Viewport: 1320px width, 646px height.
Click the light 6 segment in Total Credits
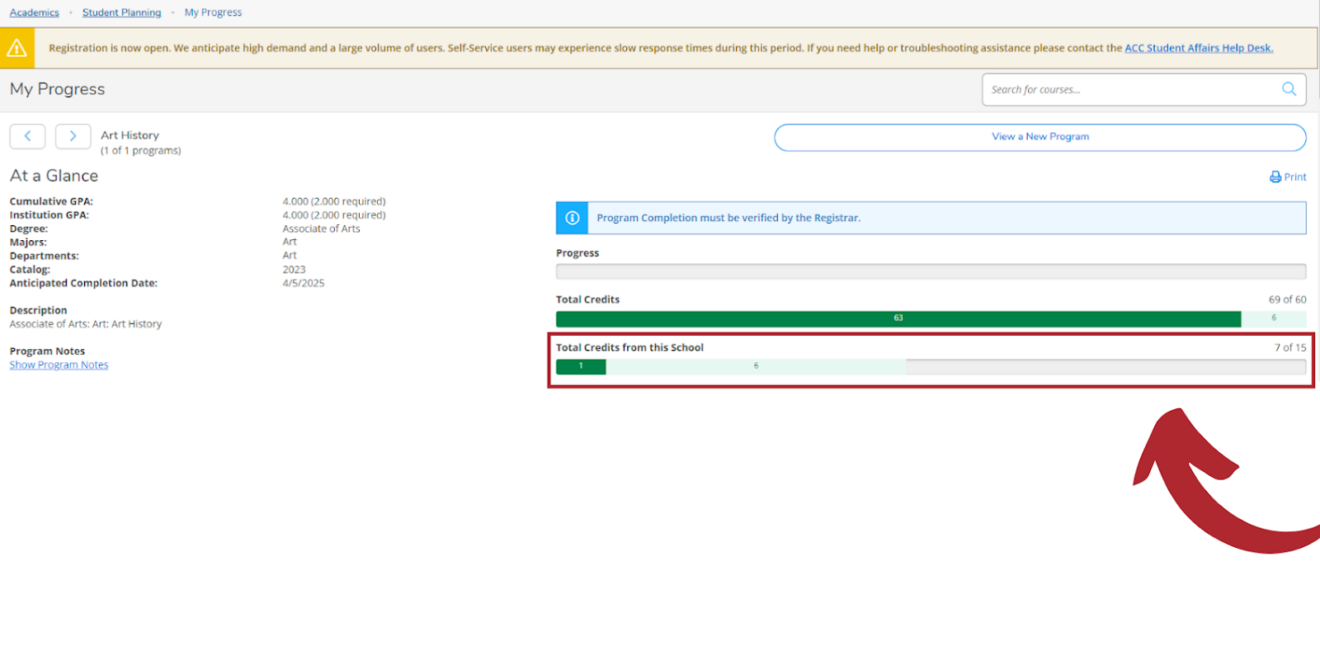pos(1273,318)
